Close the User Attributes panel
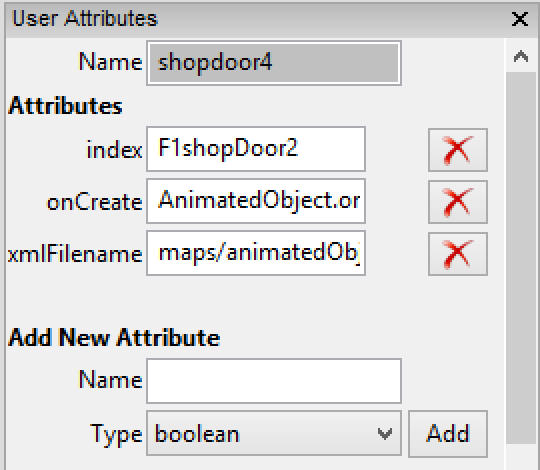 [x=520, y=19]
